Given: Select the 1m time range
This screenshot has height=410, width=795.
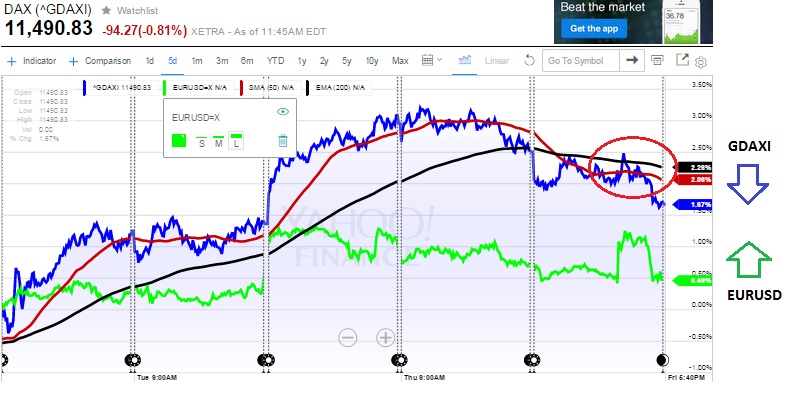Looking at the screenshot, I should tap(197, 61).
